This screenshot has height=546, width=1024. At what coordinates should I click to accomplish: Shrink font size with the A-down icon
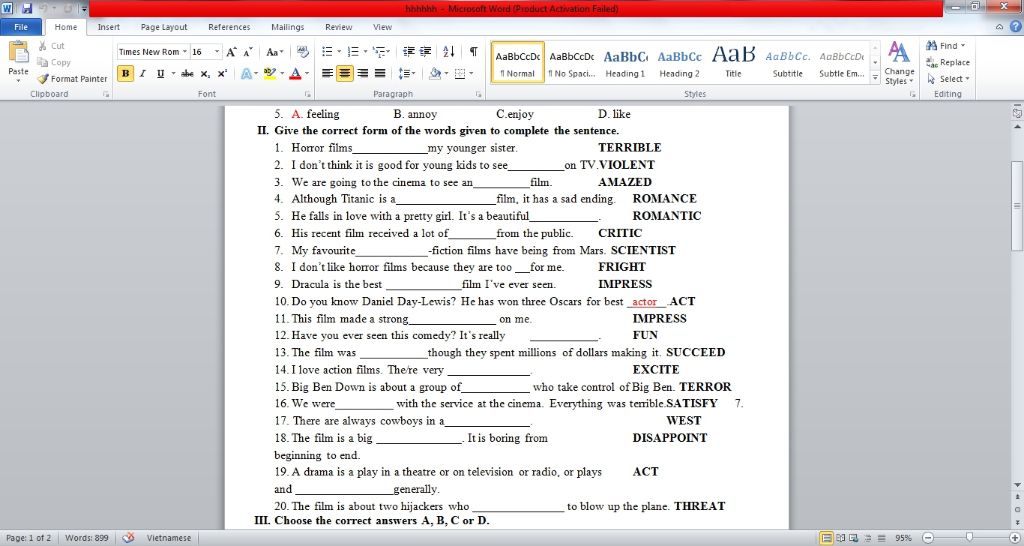pyautogui.click(x=248, y=52)
